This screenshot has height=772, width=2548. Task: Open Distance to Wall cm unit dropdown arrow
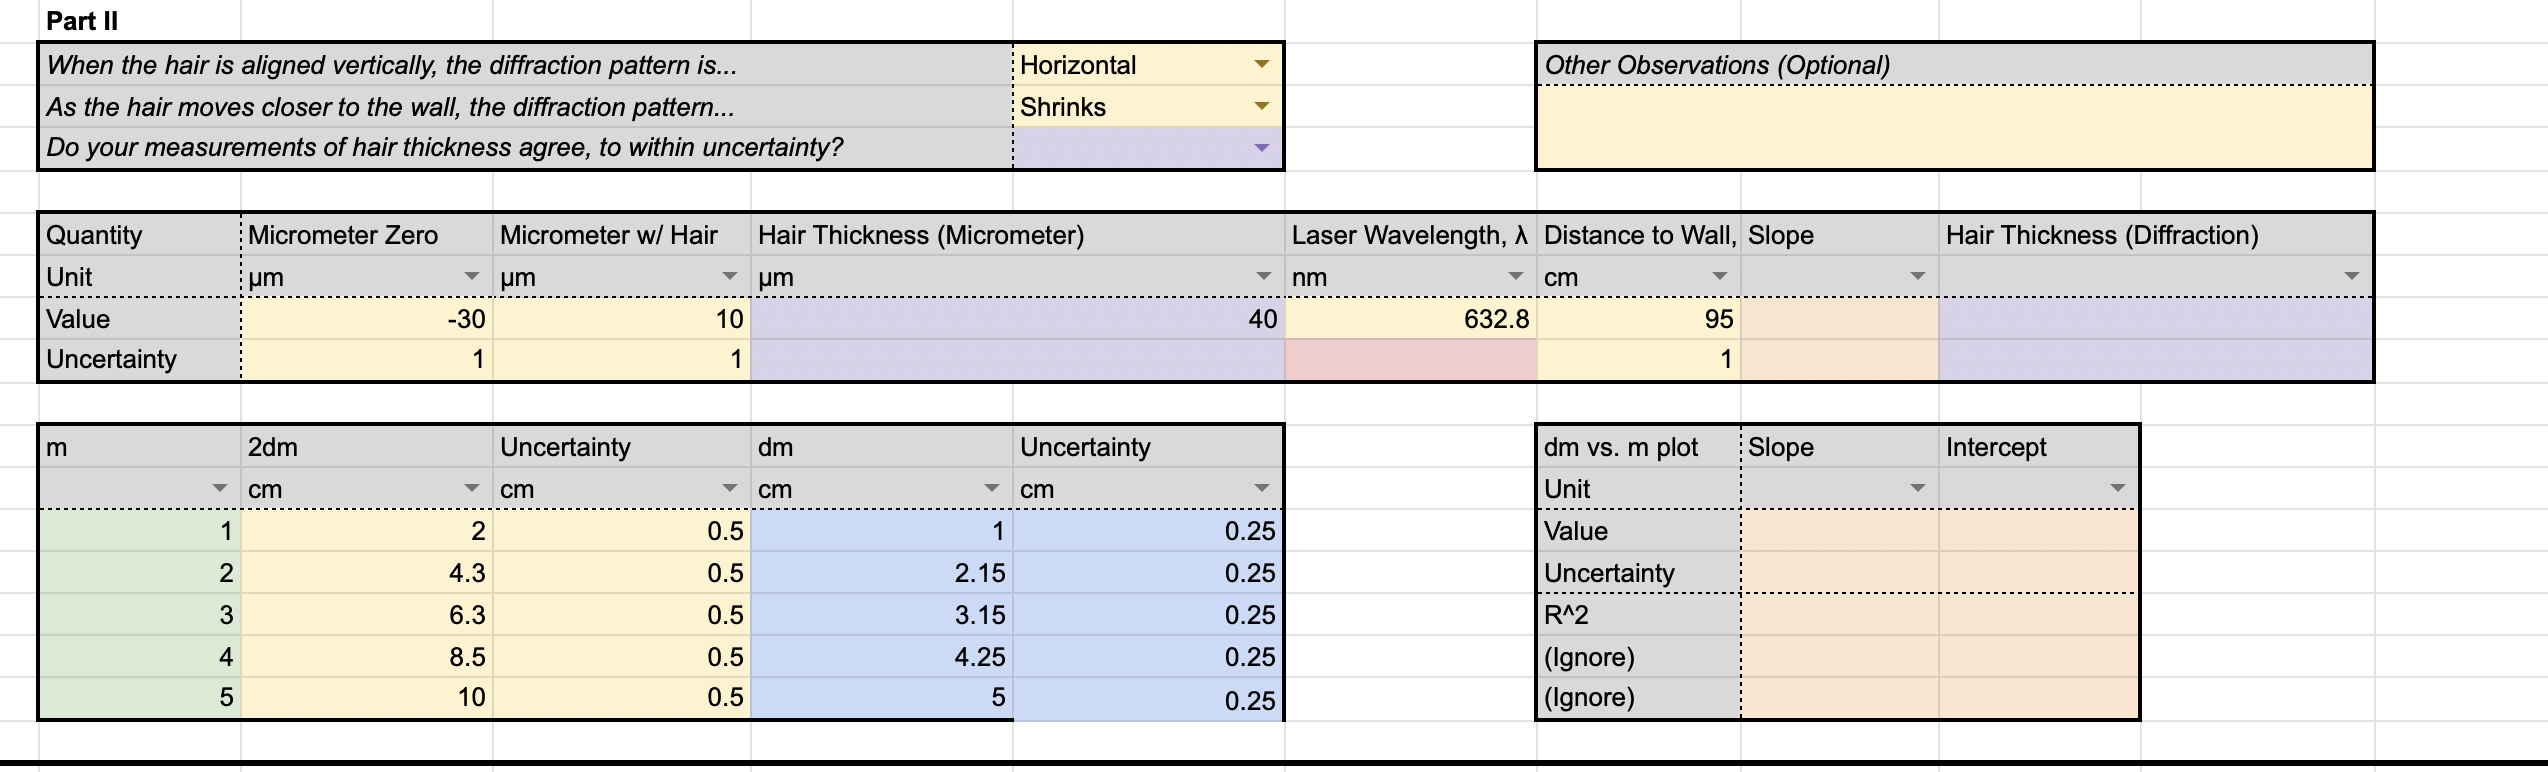tap(1719, 276)
